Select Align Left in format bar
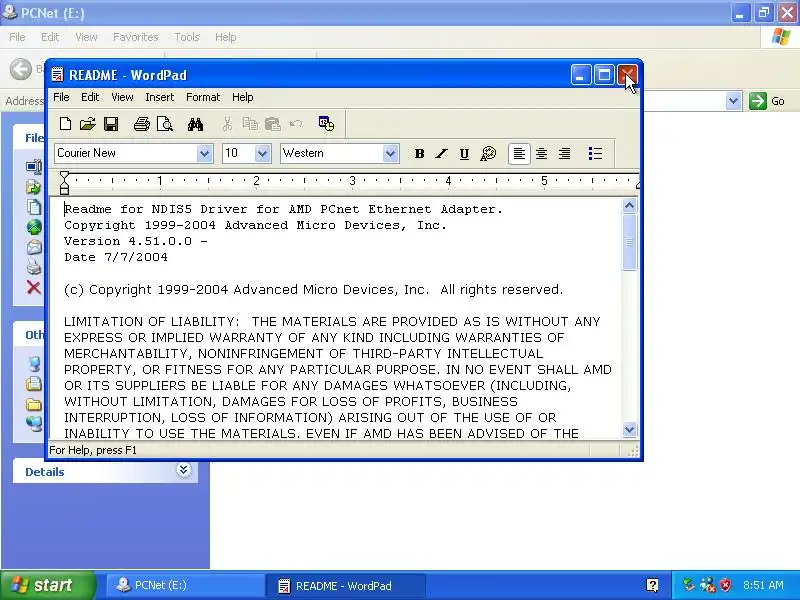Screen dimensions: 800x600 [x=519, y=154]
